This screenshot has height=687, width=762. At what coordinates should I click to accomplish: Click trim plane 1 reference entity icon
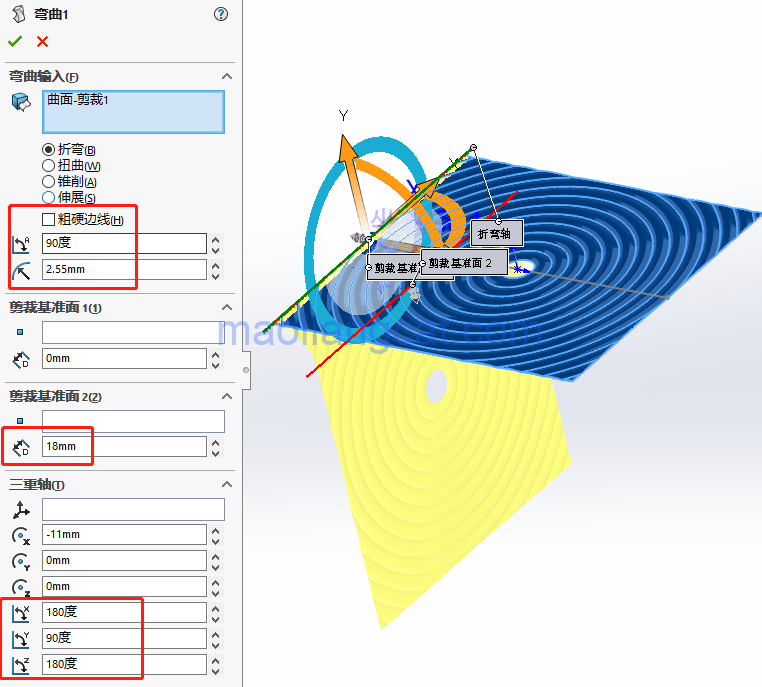[20, 332]
